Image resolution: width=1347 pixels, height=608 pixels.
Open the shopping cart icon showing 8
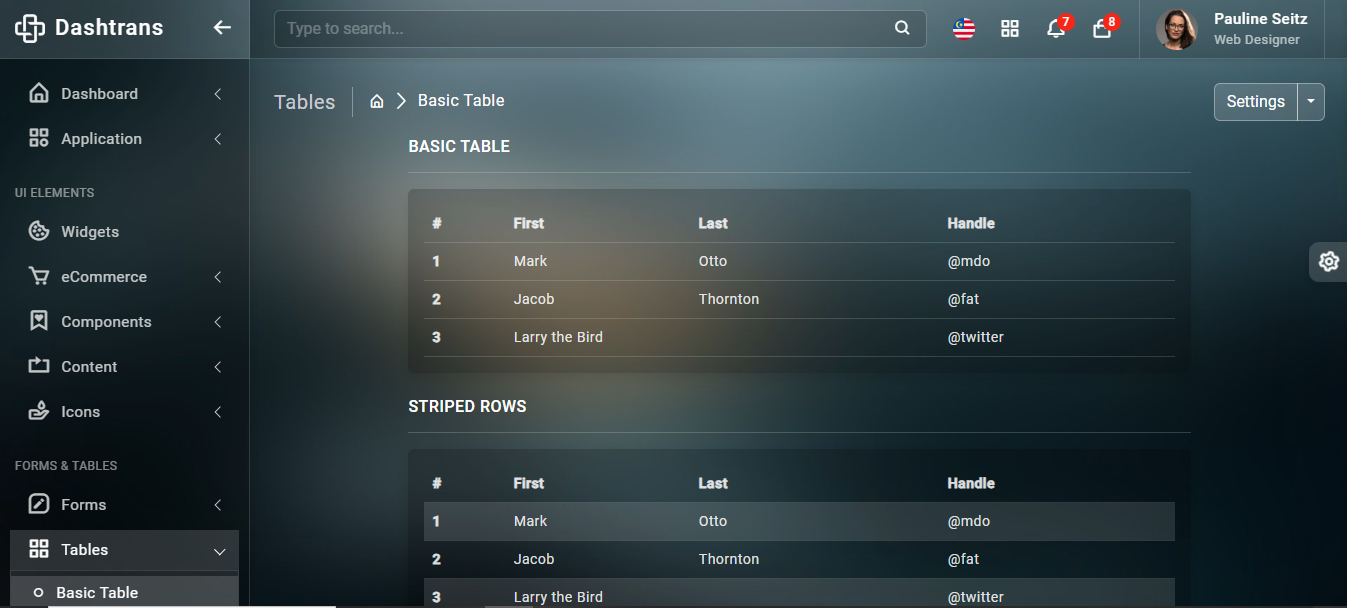click(x=1101, y=30)
